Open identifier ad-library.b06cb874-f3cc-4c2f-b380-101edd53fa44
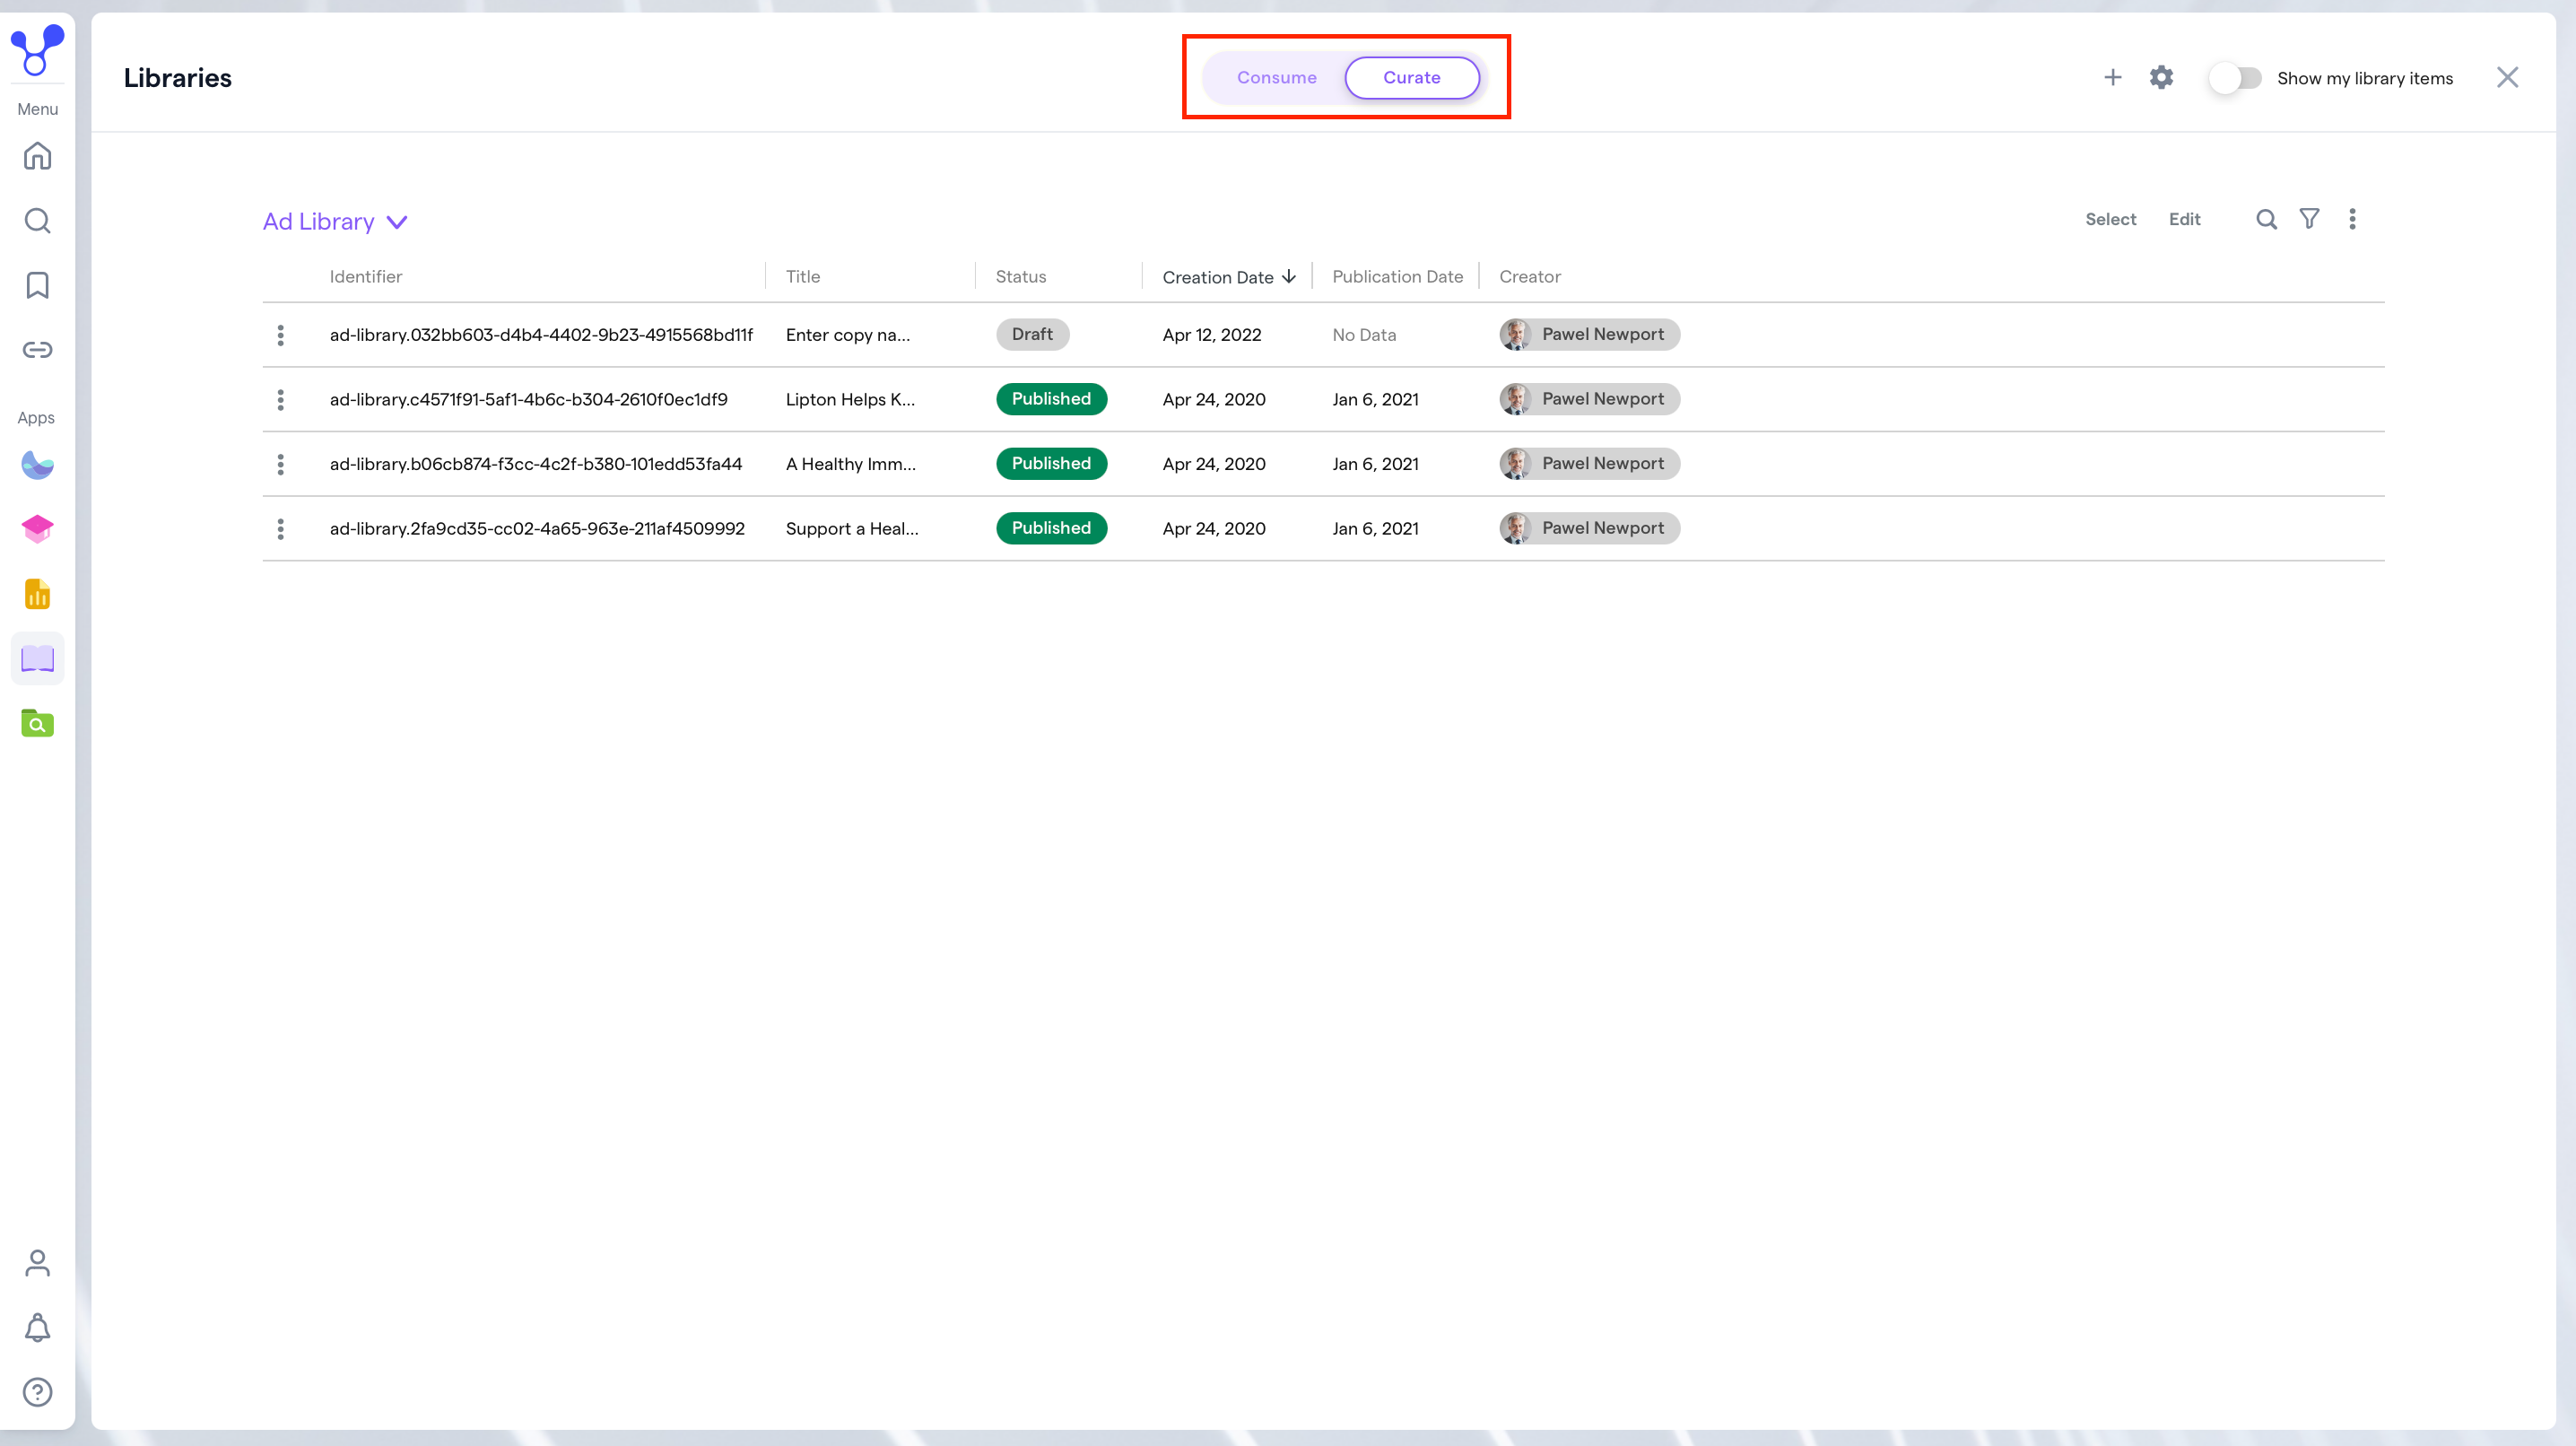 point(536,464)
